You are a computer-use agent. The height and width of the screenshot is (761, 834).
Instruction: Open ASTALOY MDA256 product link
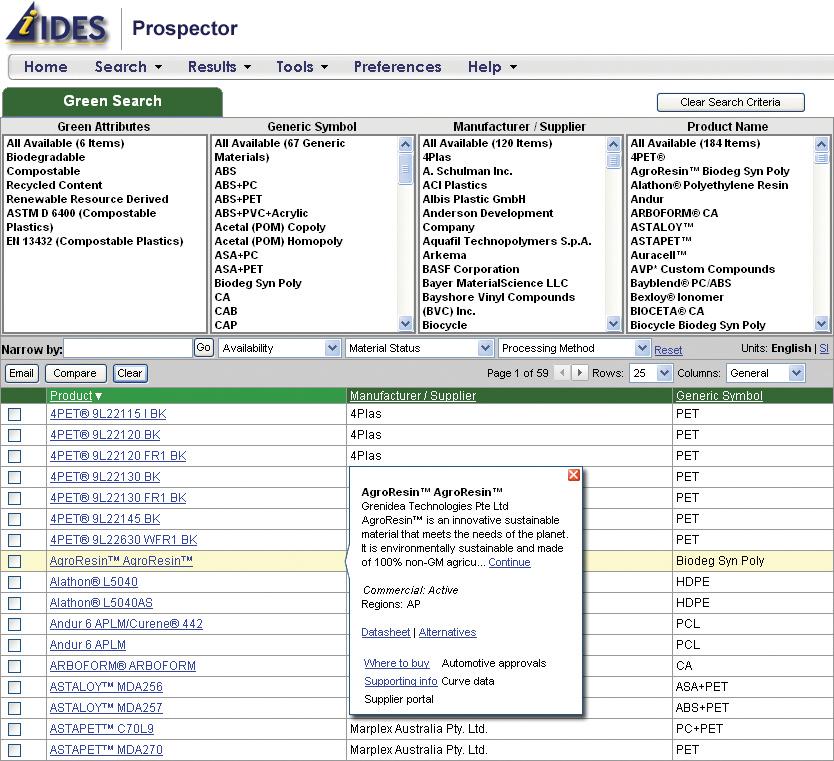click(106, 687)
